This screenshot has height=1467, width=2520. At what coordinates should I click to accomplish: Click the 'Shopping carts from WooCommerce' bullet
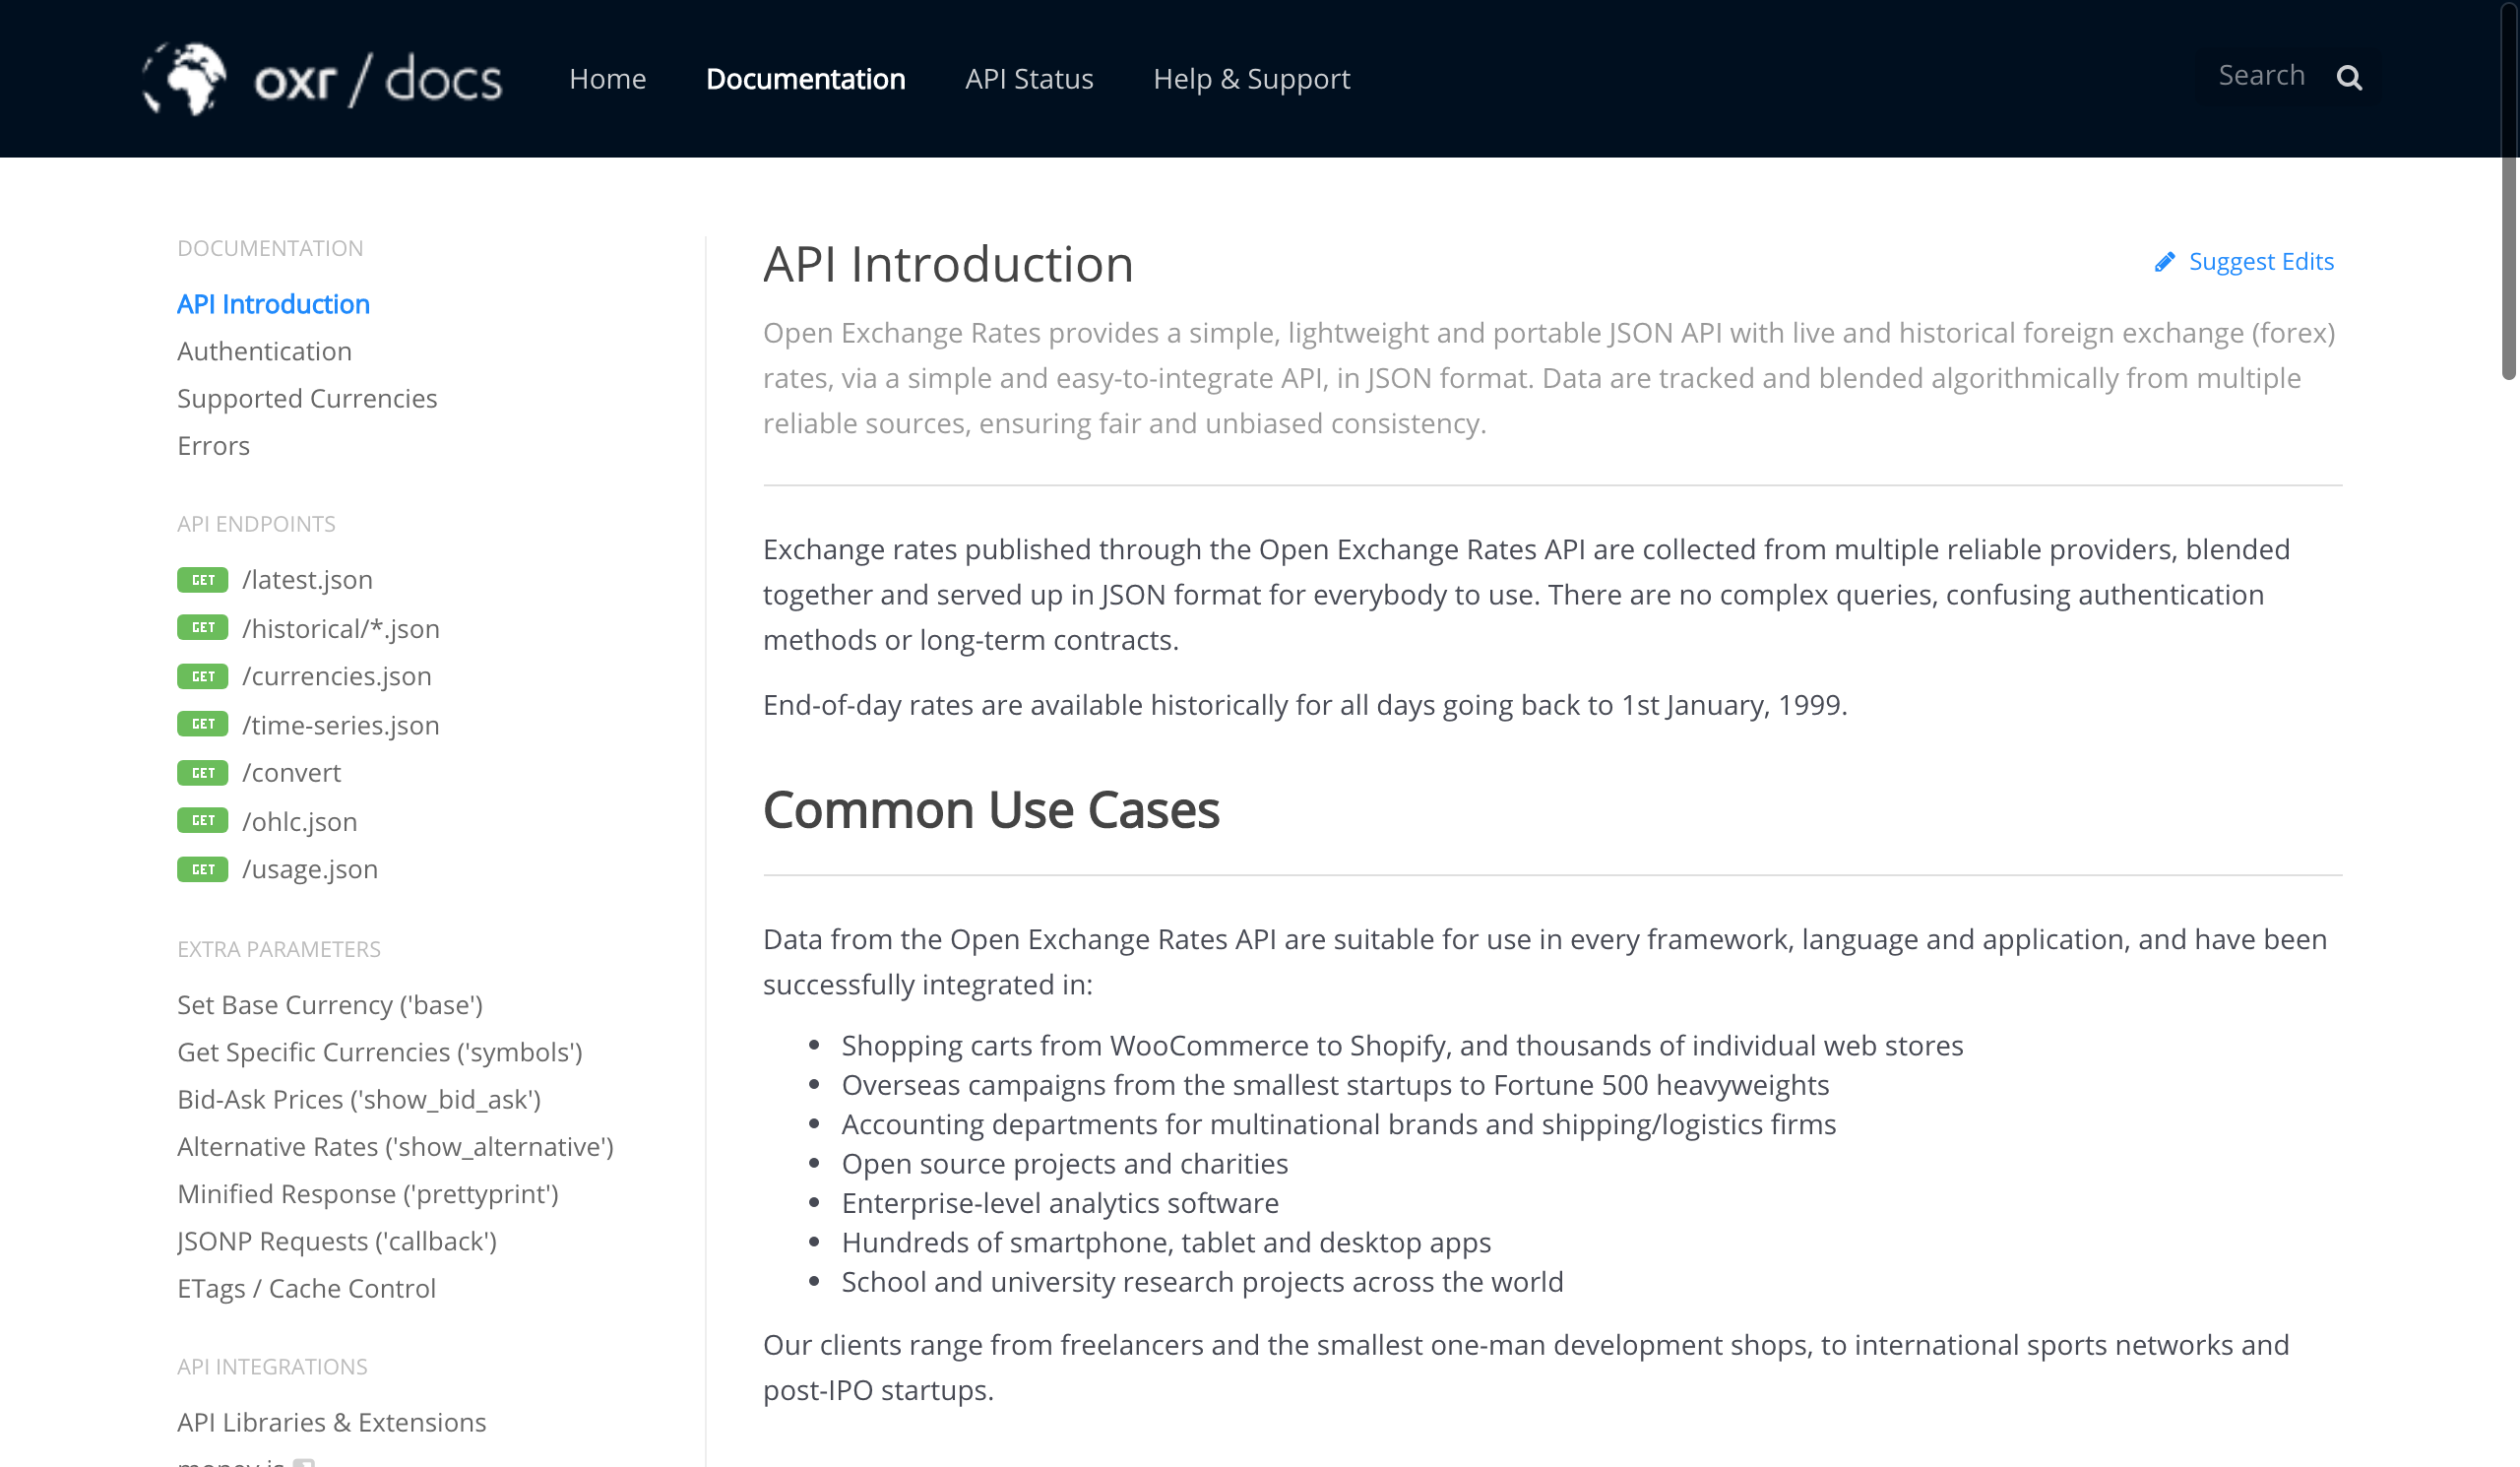[1402, 1046]
